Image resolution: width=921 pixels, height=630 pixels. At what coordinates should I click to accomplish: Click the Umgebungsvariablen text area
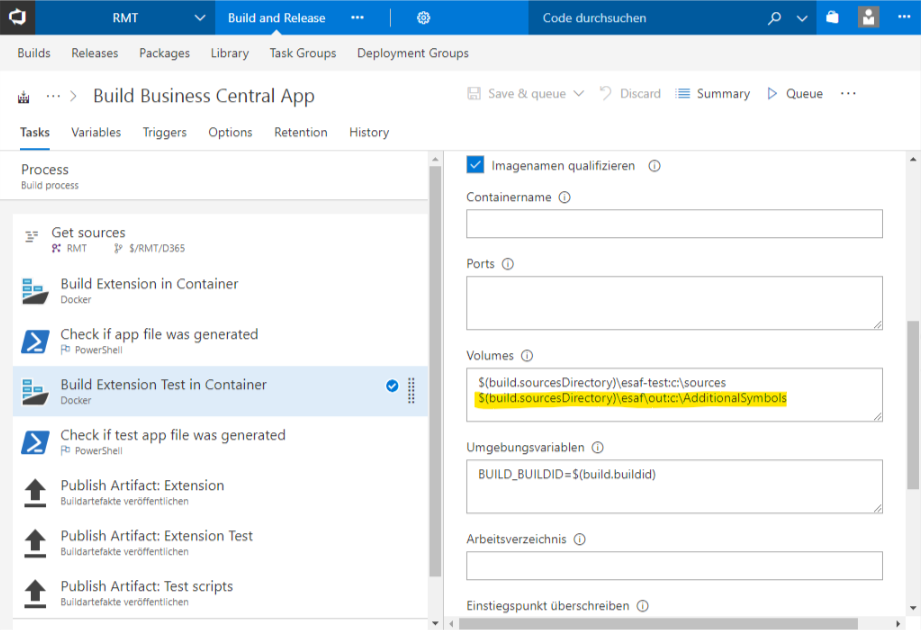(x=674, y=486)
